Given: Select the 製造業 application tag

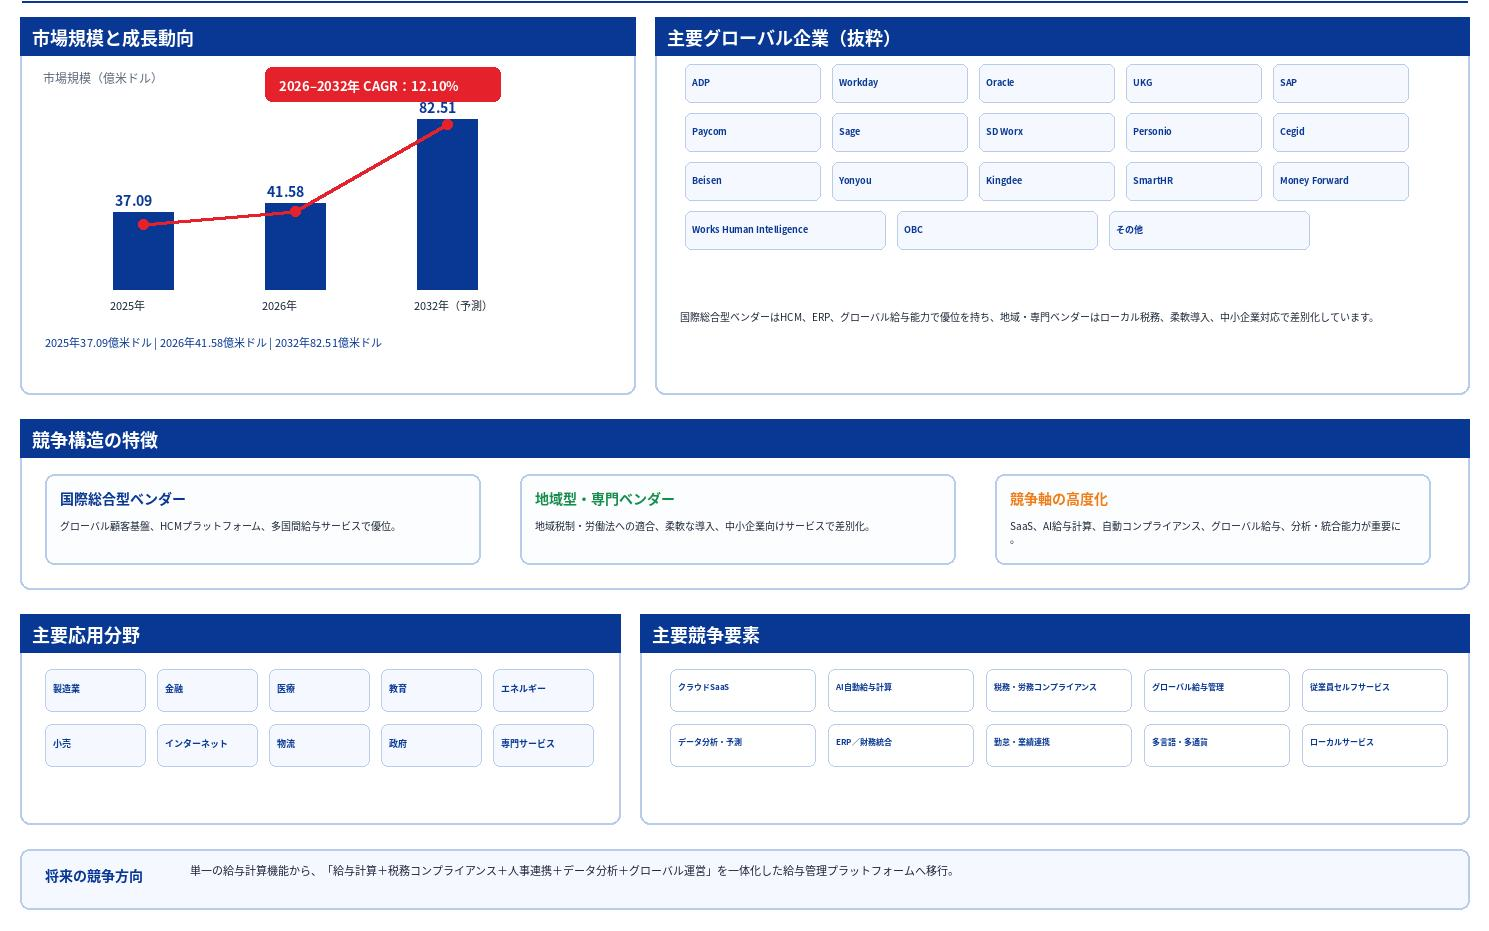Looking at the screenshot, I should click(95, 690).
